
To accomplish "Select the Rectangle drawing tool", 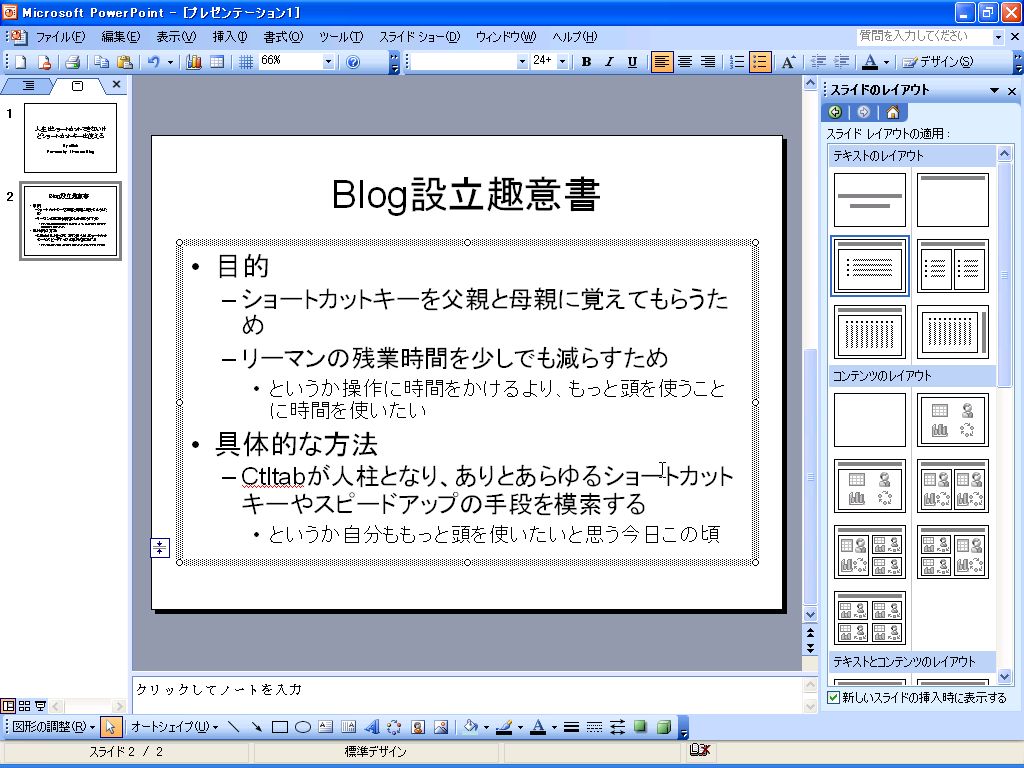I will pos(280,727).
